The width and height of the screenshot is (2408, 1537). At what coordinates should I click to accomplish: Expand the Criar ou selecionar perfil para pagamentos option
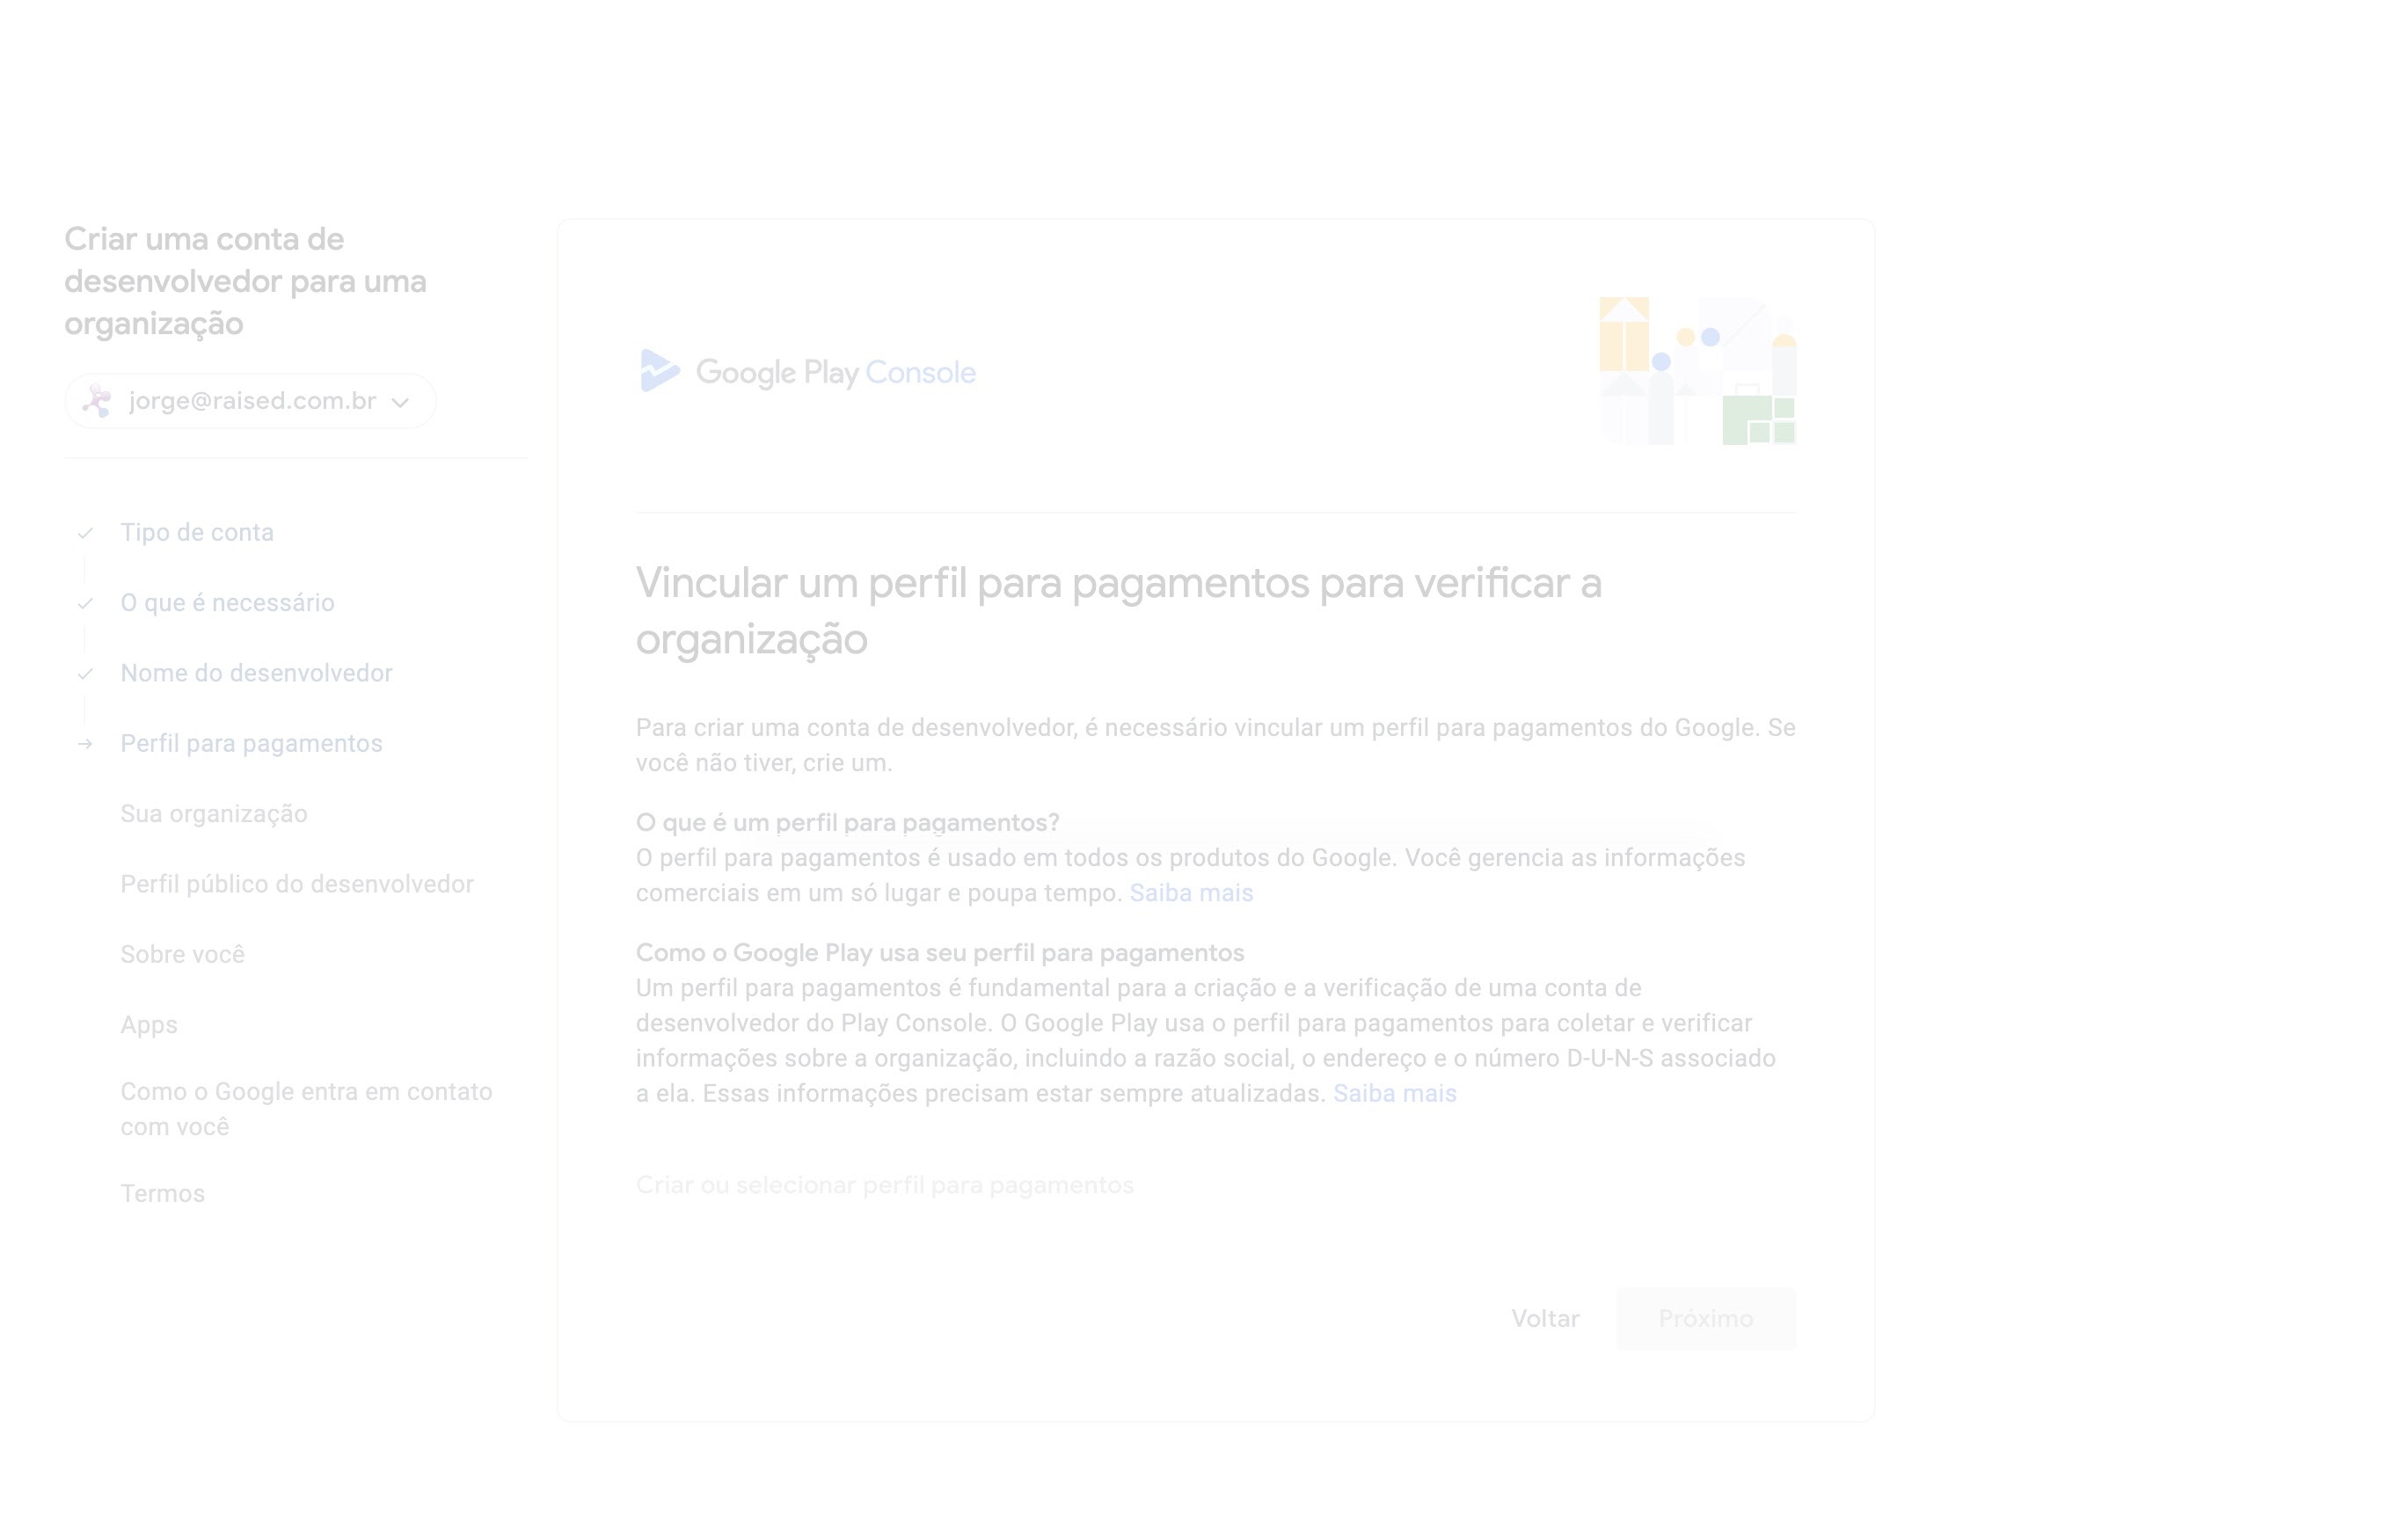point(885,1184)
